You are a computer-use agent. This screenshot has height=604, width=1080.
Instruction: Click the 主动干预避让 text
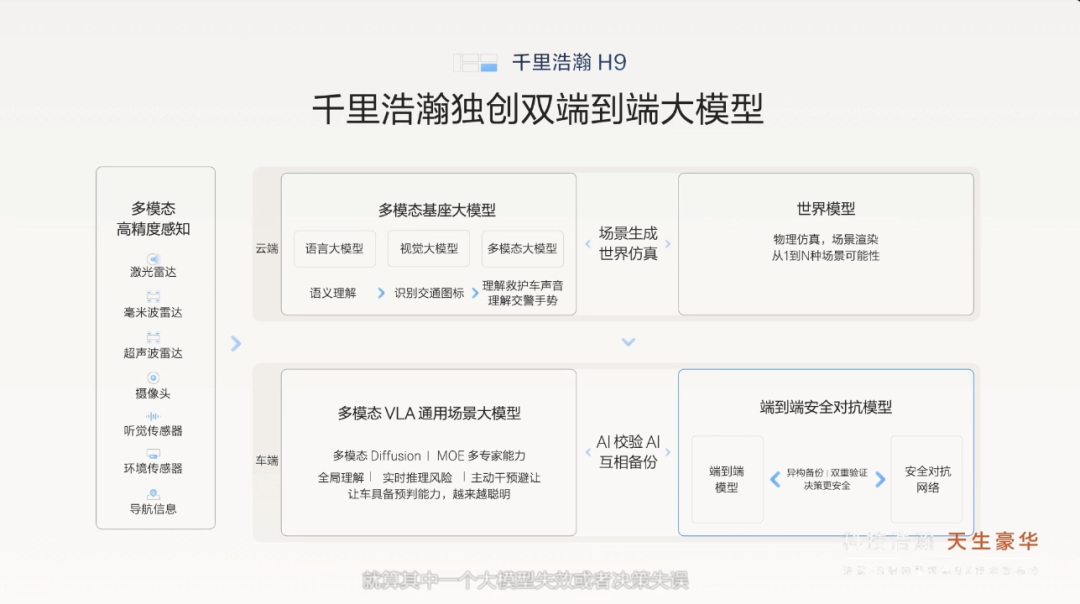506,478
